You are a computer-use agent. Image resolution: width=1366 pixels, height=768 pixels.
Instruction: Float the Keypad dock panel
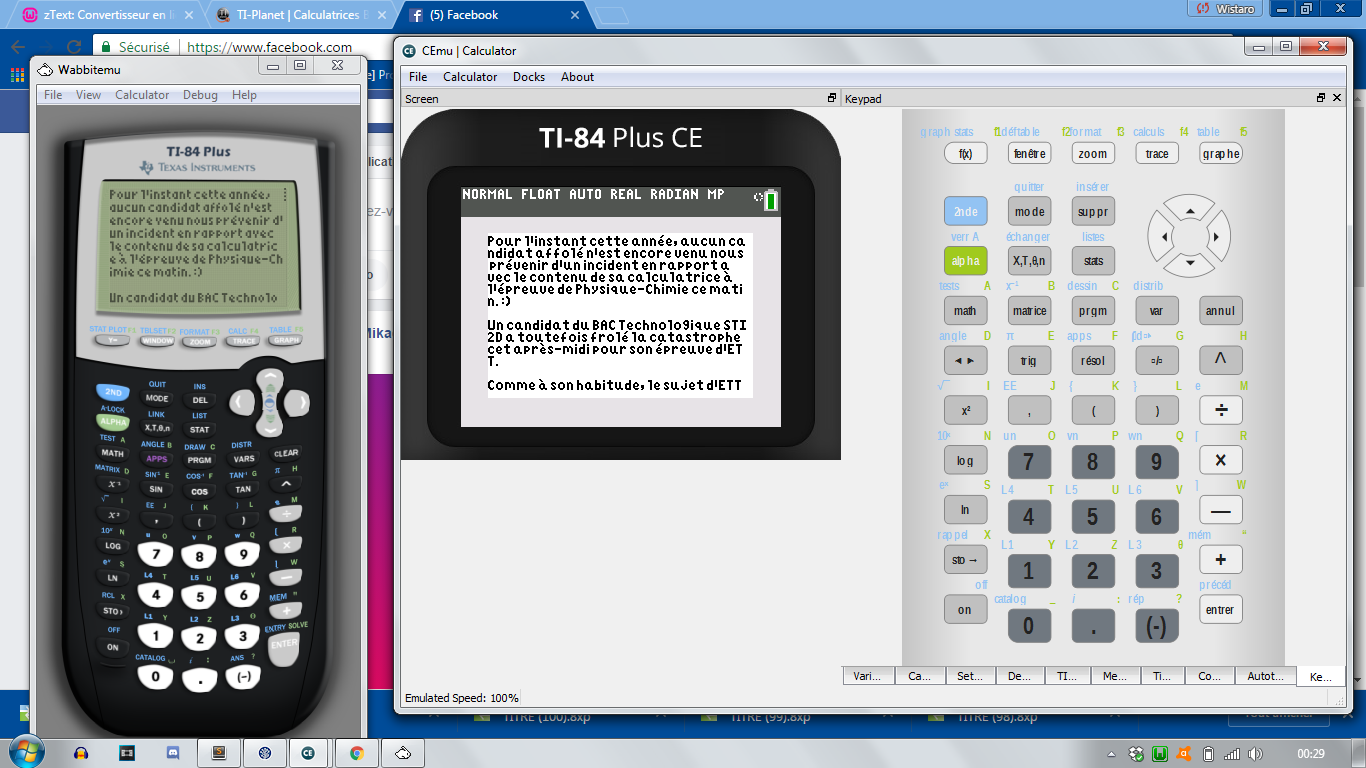[1321, 98]
